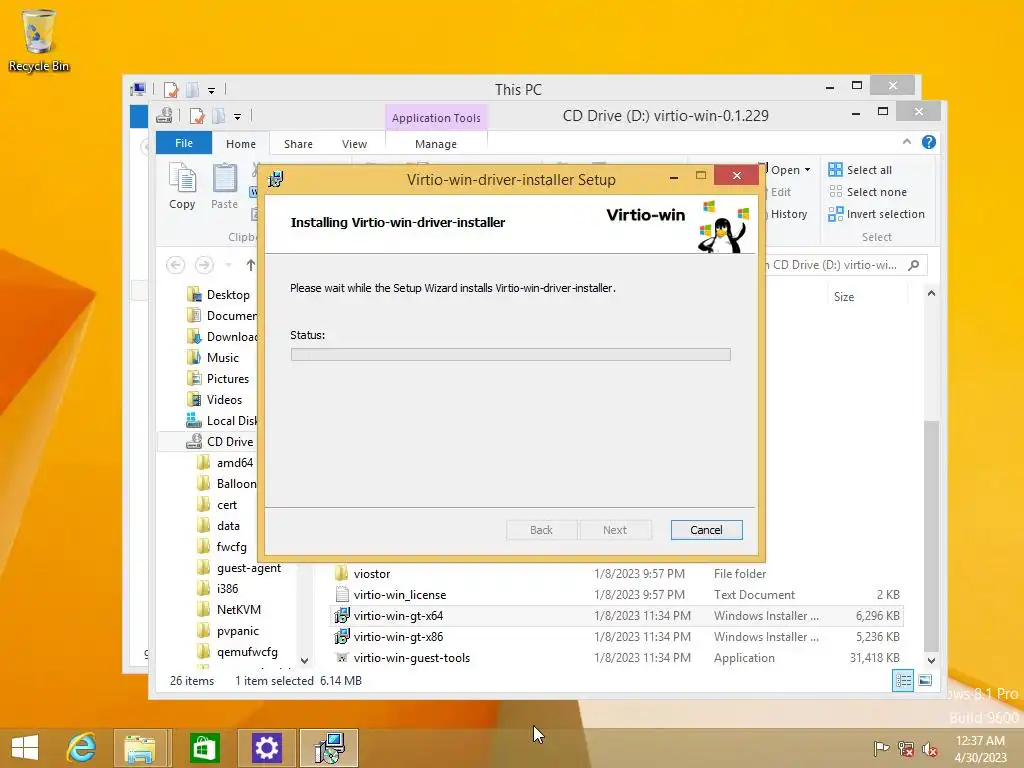Collapse the ribbon with chevron
The image size is (1024, 768).
click(906, 142)
